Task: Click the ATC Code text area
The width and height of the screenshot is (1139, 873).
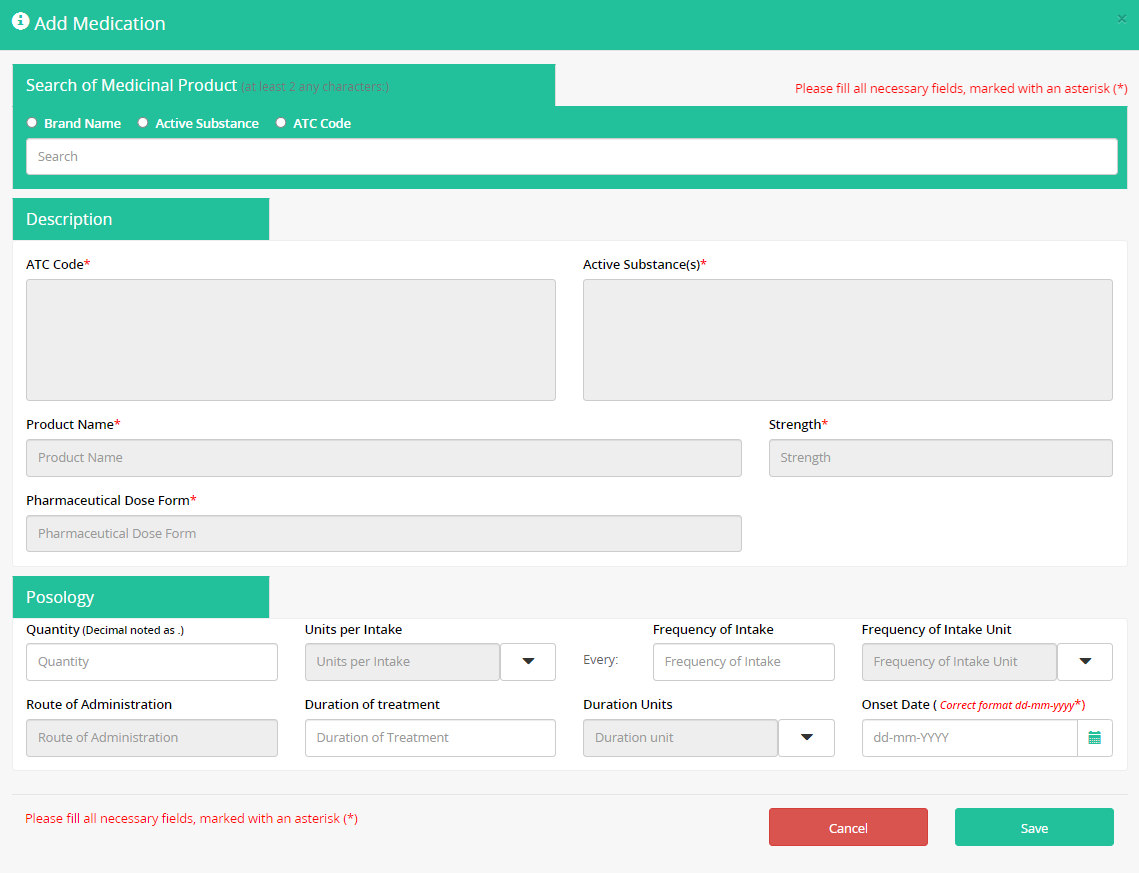Action: (290, 340)
